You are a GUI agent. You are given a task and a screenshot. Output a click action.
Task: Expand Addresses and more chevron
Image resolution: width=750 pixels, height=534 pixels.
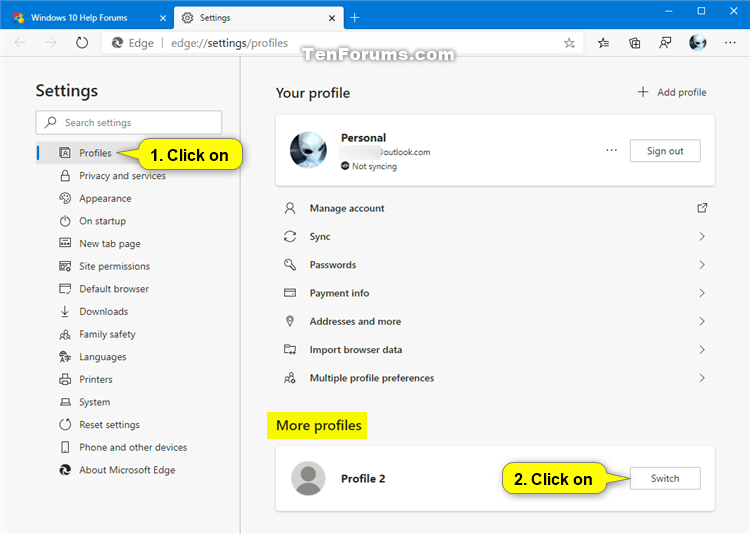(x=702, y=321)
